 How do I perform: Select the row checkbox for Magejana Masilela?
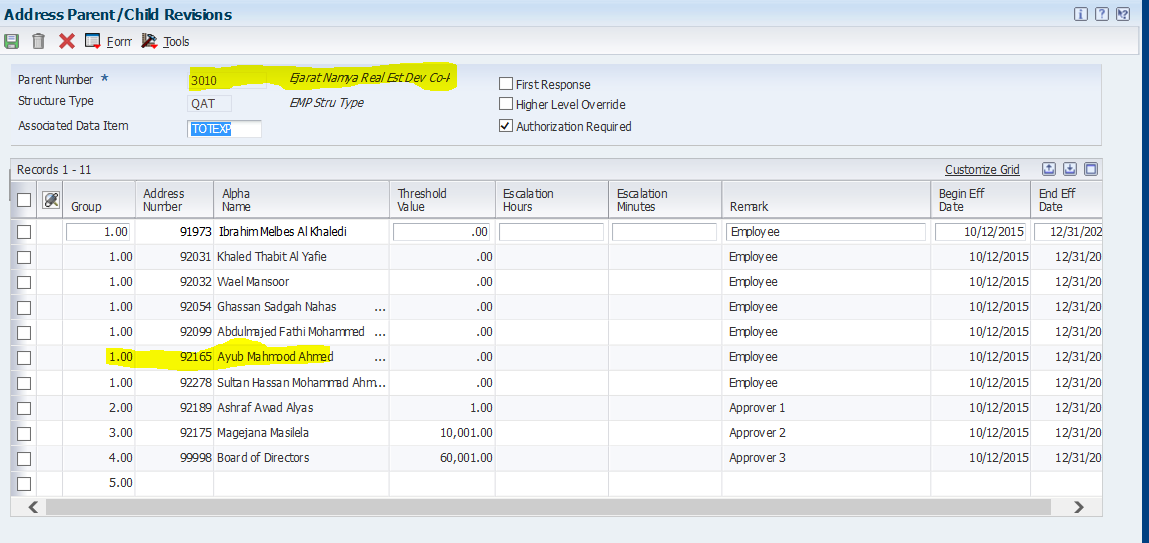point(24,433)
